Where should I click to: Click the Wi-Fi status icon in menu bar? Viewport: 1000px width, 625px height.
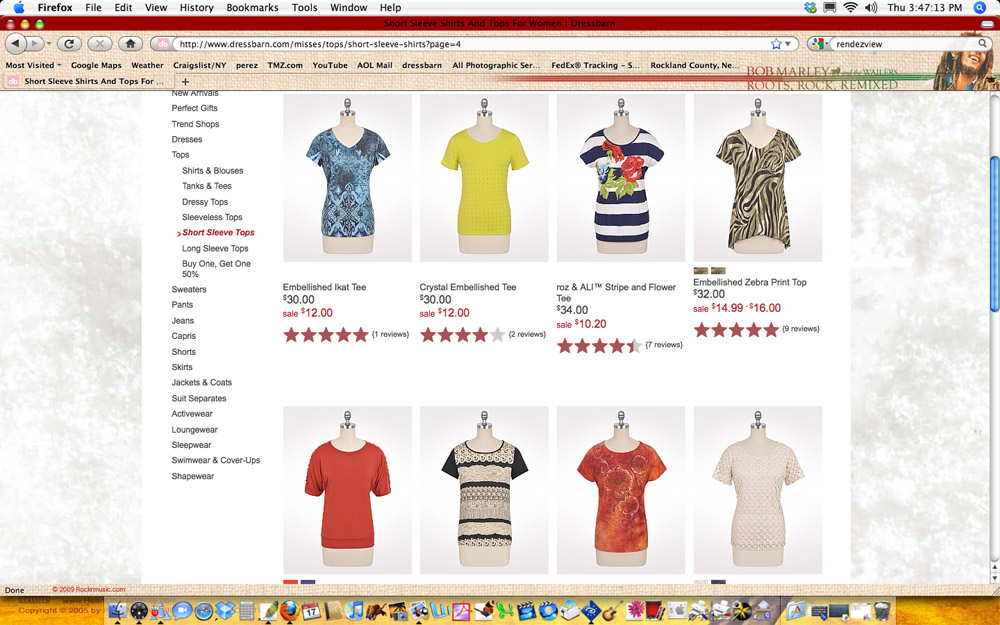[x=849, y=8]
